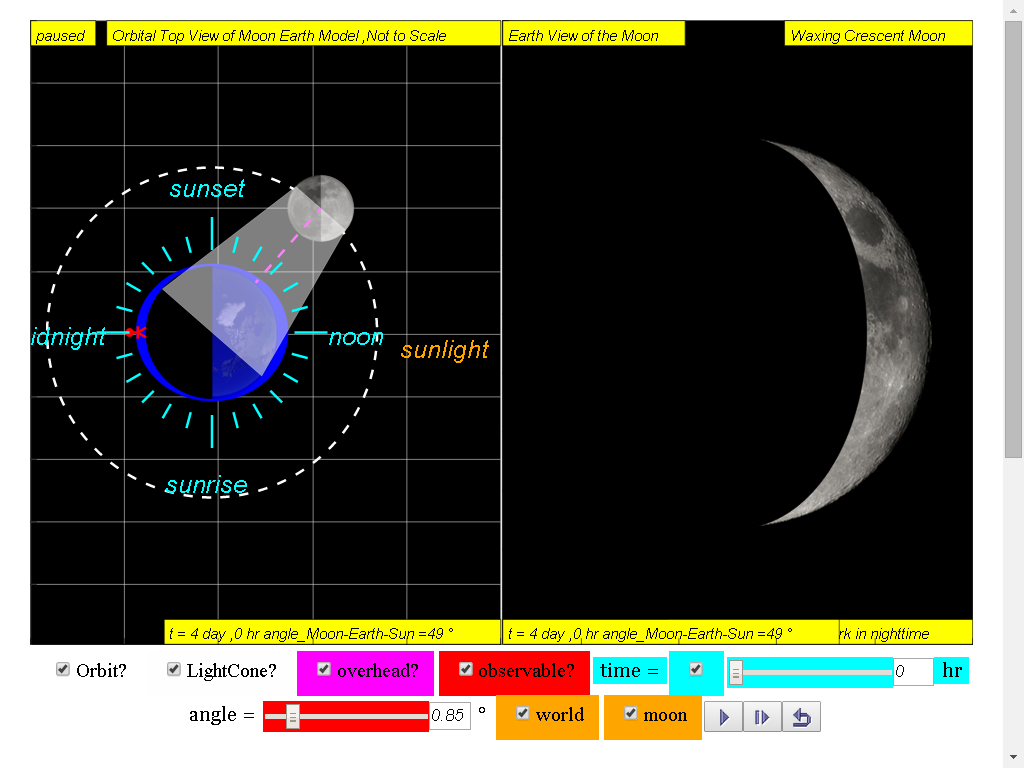Toggle the world checkbox
The image size is (1024, 768).
click(x=522, y=713)
